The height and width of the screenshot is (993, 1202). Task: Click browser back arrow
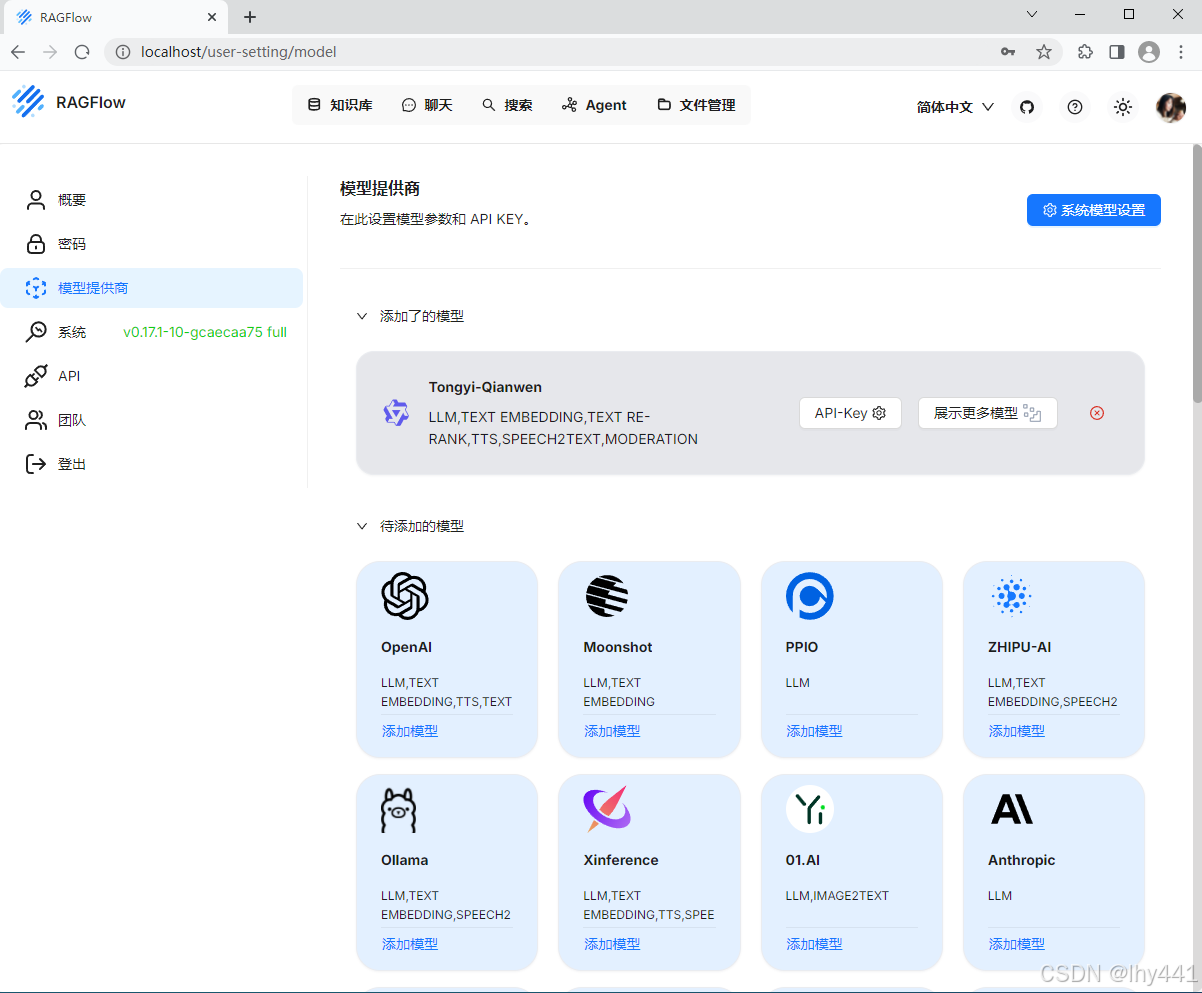point(18,52)
